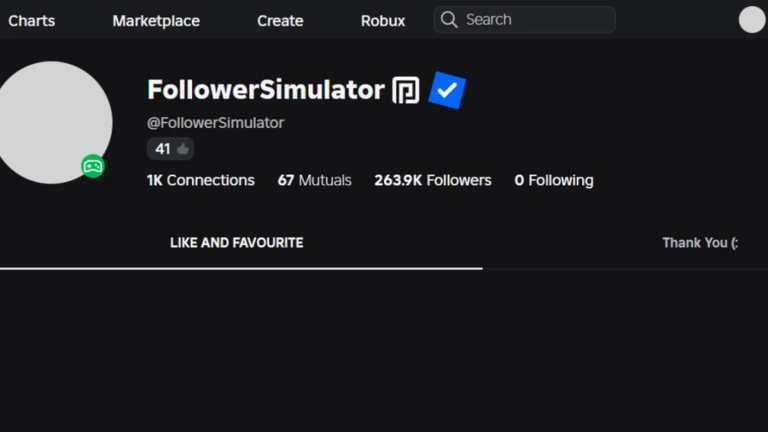Screen dimensions: 768x432
Task: Open the 263.9K Followers list
Action: (433, 181)
